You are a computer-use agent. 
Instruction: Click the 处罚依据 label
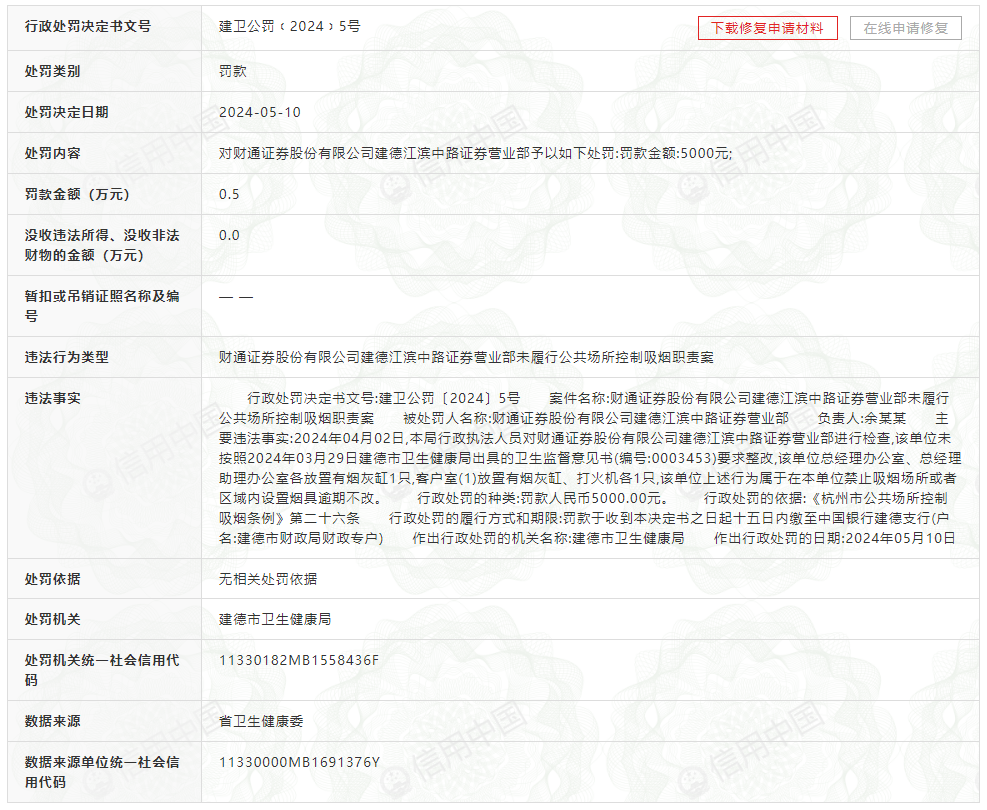coord(52,578)
